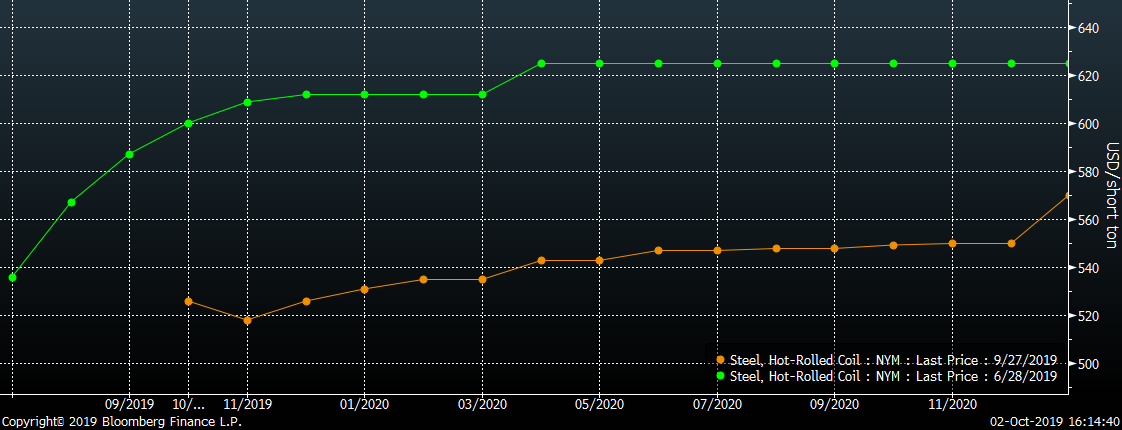Image resolution: width=1122 pixels, height=430 pixels.
Task: Select the green data point at 03/2020
Action: (x=482, y=94)
